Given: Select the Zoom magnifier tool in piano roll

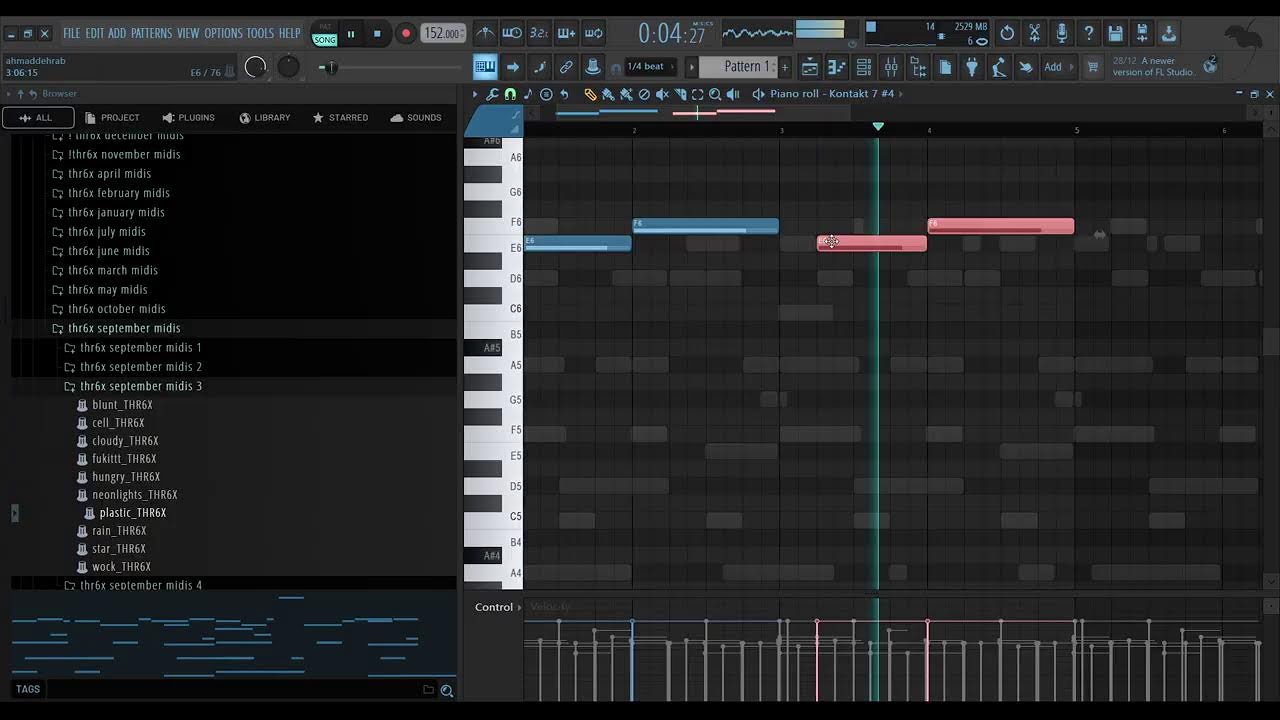Looking at the screenshot, I should 715,94.
